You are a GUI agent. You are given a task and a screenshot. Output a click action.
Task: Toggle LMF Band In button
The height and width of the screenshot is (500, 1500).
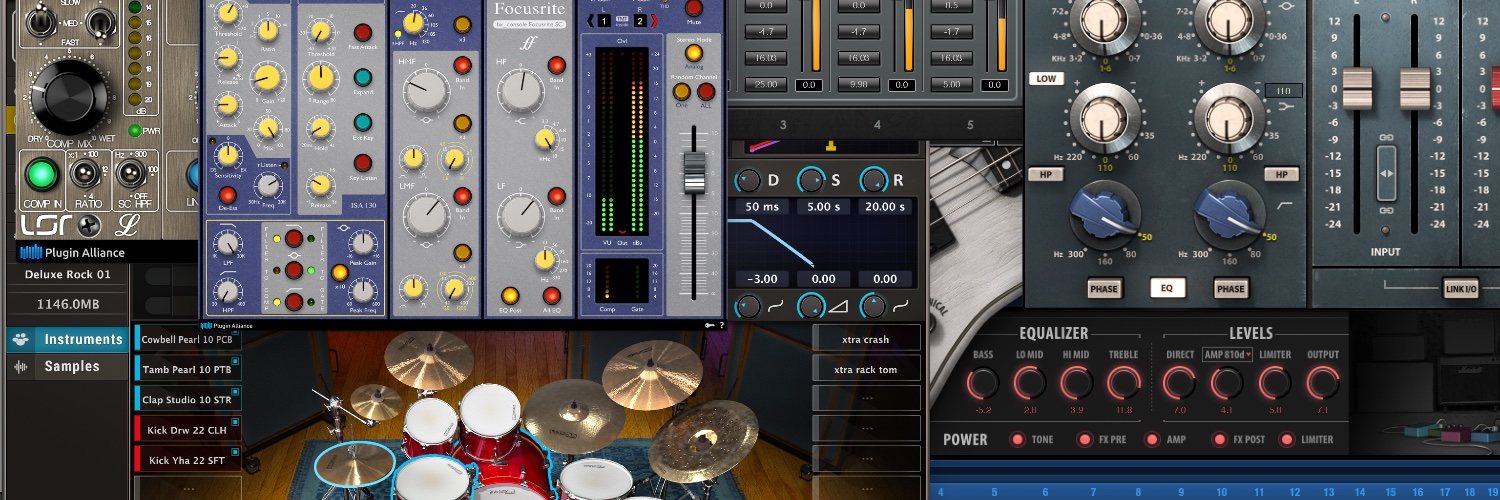[462, 196]
